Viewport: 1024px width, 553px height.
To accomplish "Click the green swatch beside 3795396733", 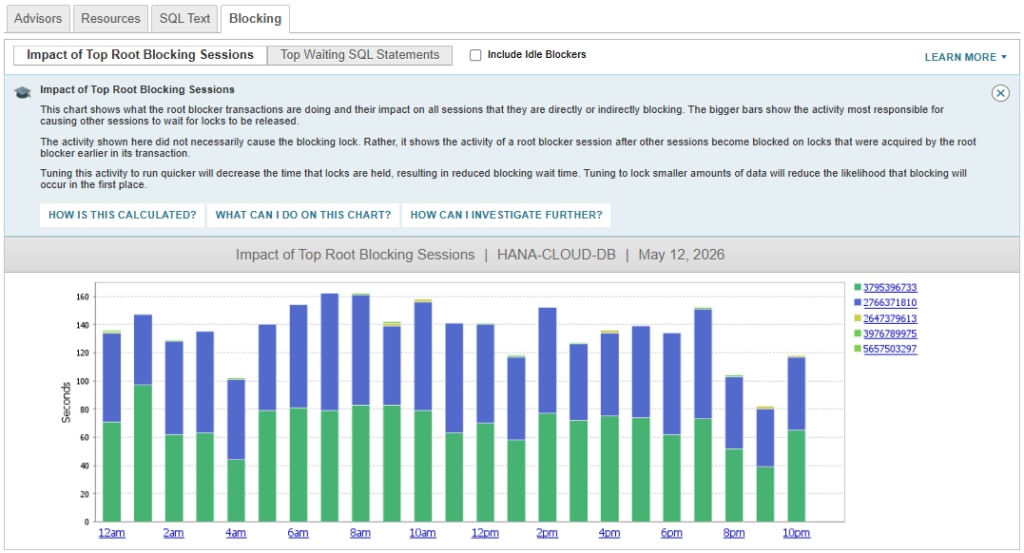I will (x=857, y=287).
